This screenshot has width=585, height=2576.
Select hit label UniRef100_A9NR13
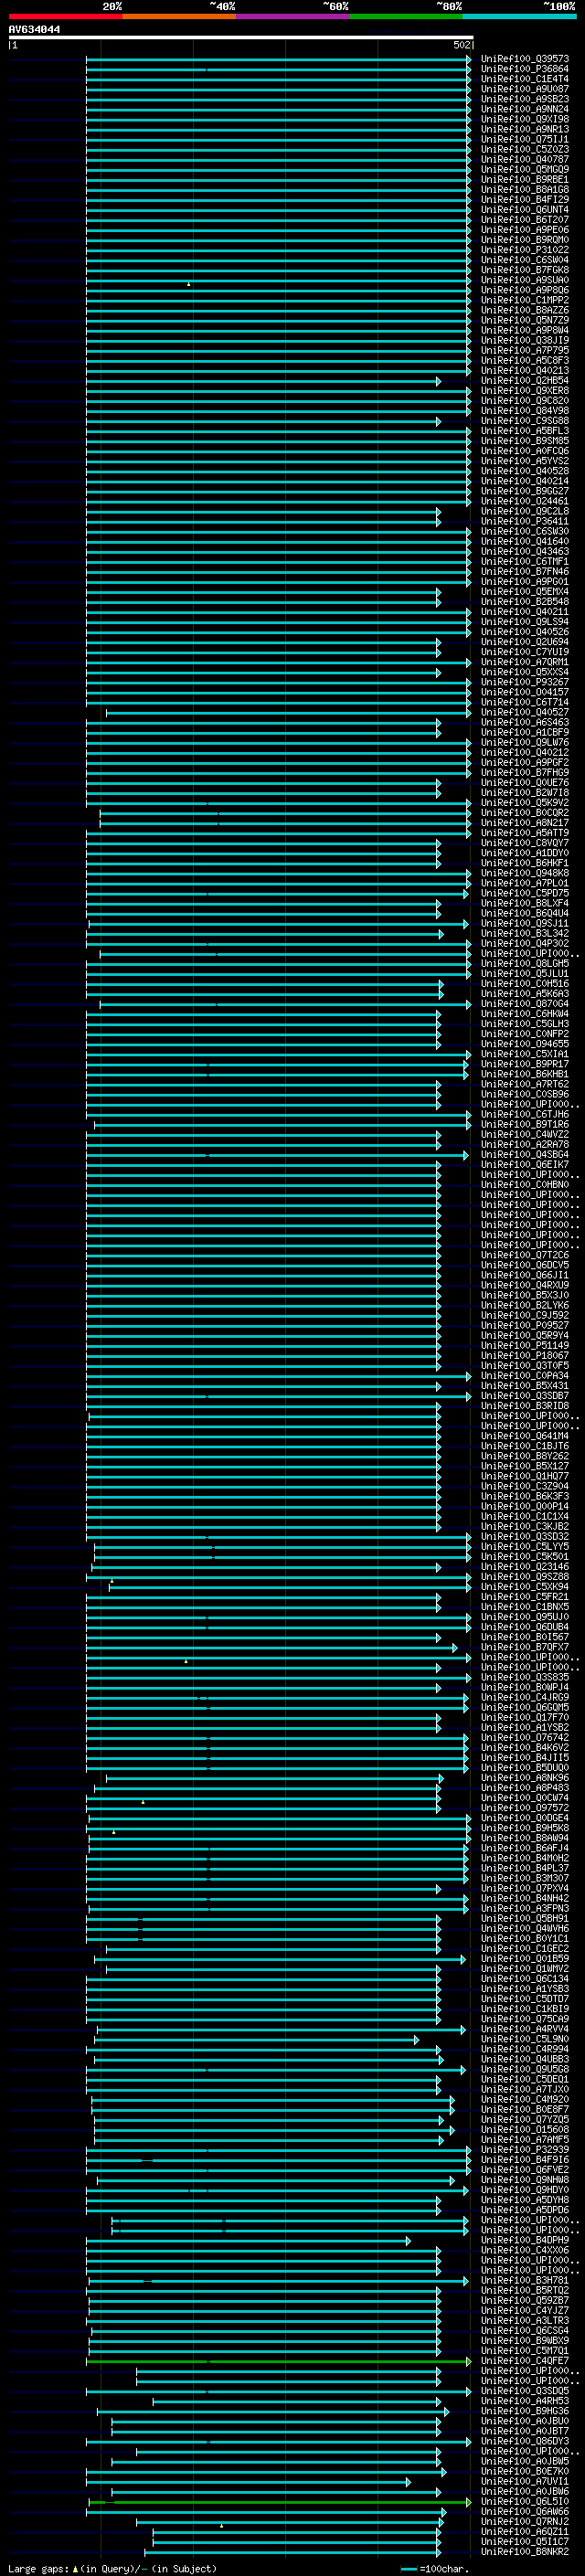click(525, 129)
